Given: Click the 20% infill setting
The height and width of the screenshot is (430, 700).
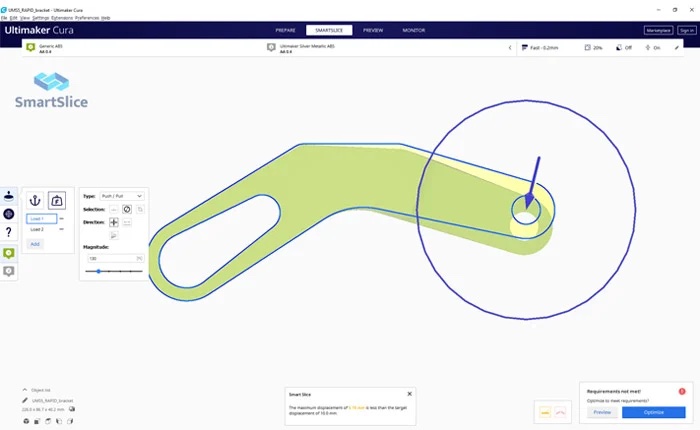Looking at the screenshot, I should coord(593,48).
